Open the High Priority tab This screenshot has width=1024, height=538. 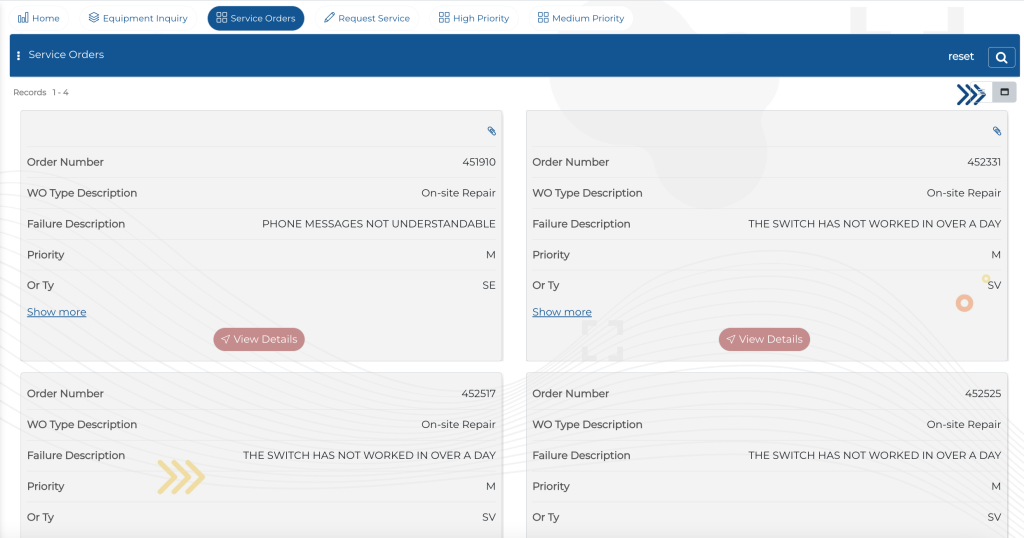[474, 18]
